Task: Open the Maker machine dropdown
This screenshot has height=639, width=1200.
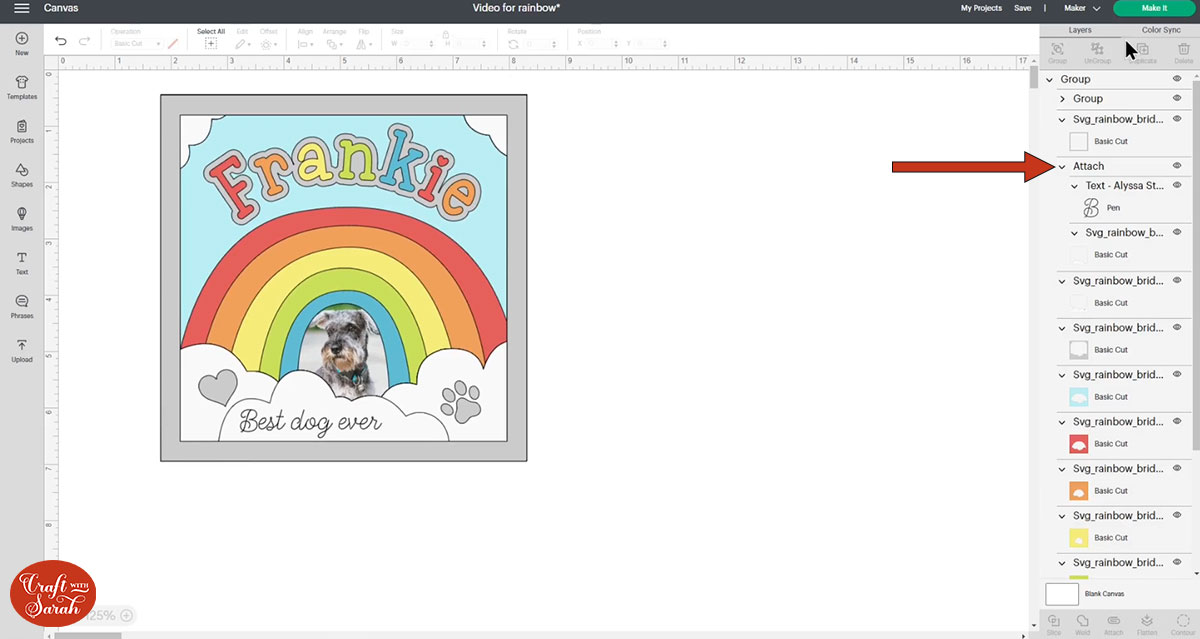Action: 1083,8
